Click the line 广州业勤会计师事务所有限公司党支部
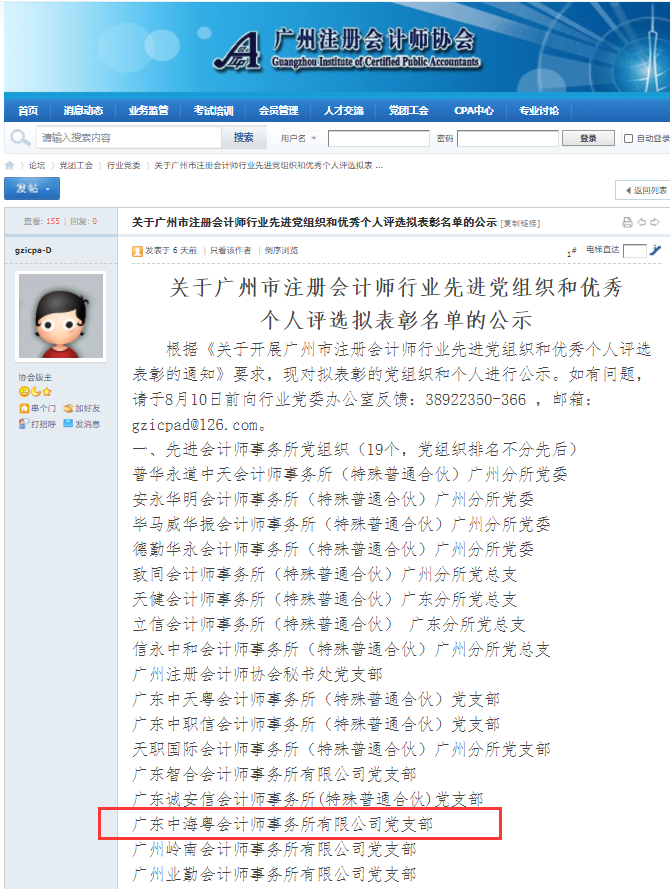Screen dimensions: 670x889 (274, 874)
